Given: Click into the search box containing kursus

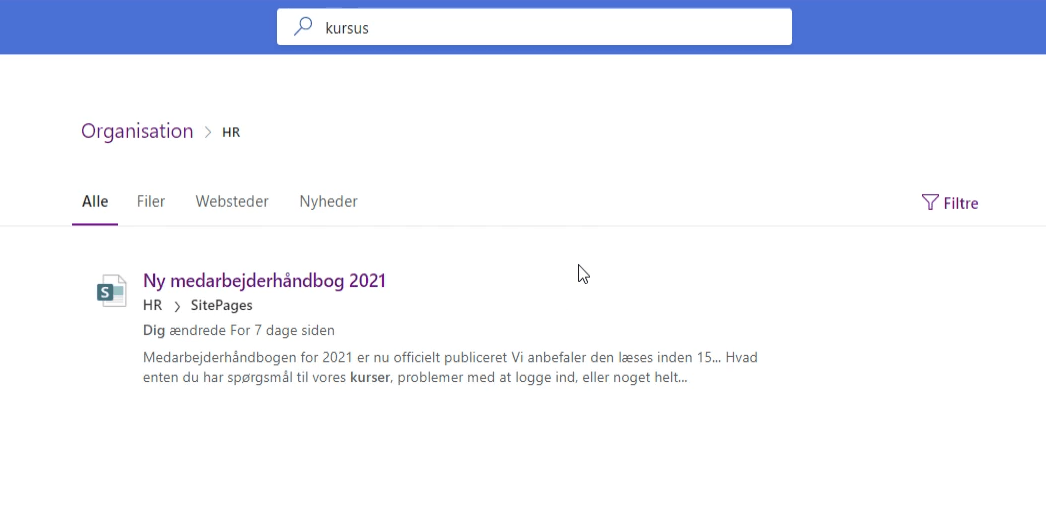Looking at the screenshot, I should 534,27.
